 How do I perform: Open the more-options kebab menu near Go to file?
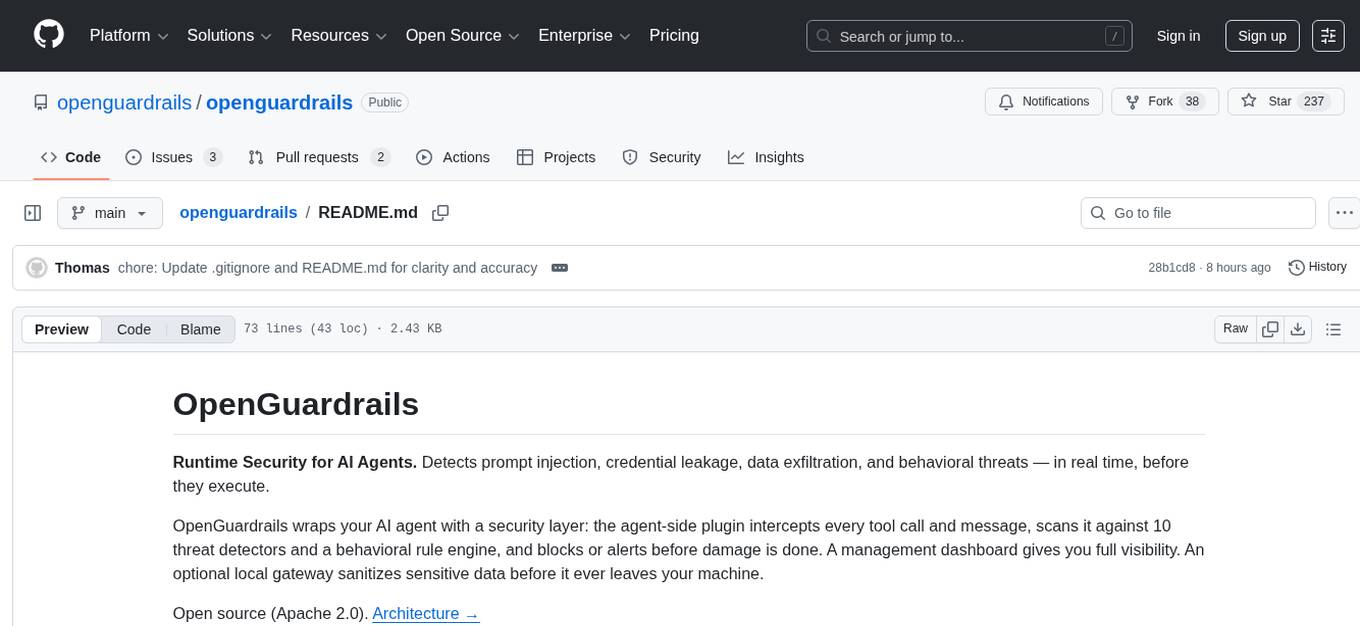pos(1344,212)
